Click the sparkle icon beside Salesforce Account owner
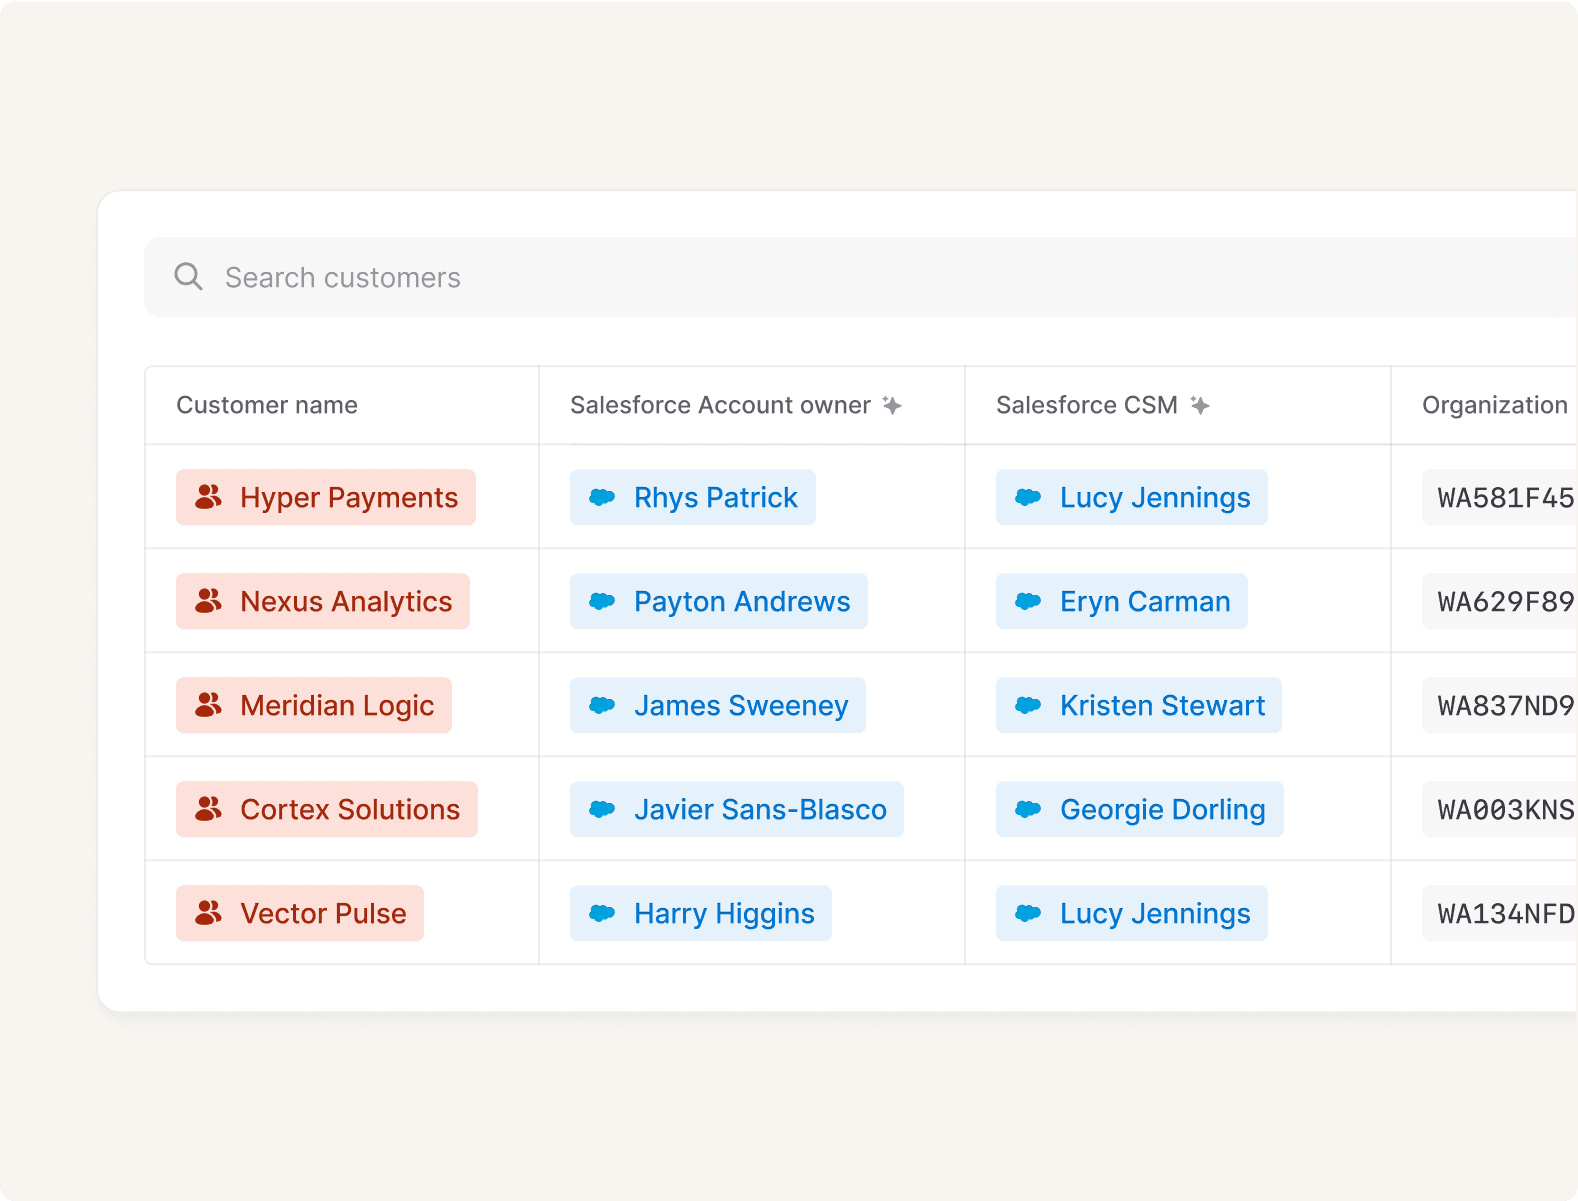Screen dimensions: 1578x1201 pos(892,405)
